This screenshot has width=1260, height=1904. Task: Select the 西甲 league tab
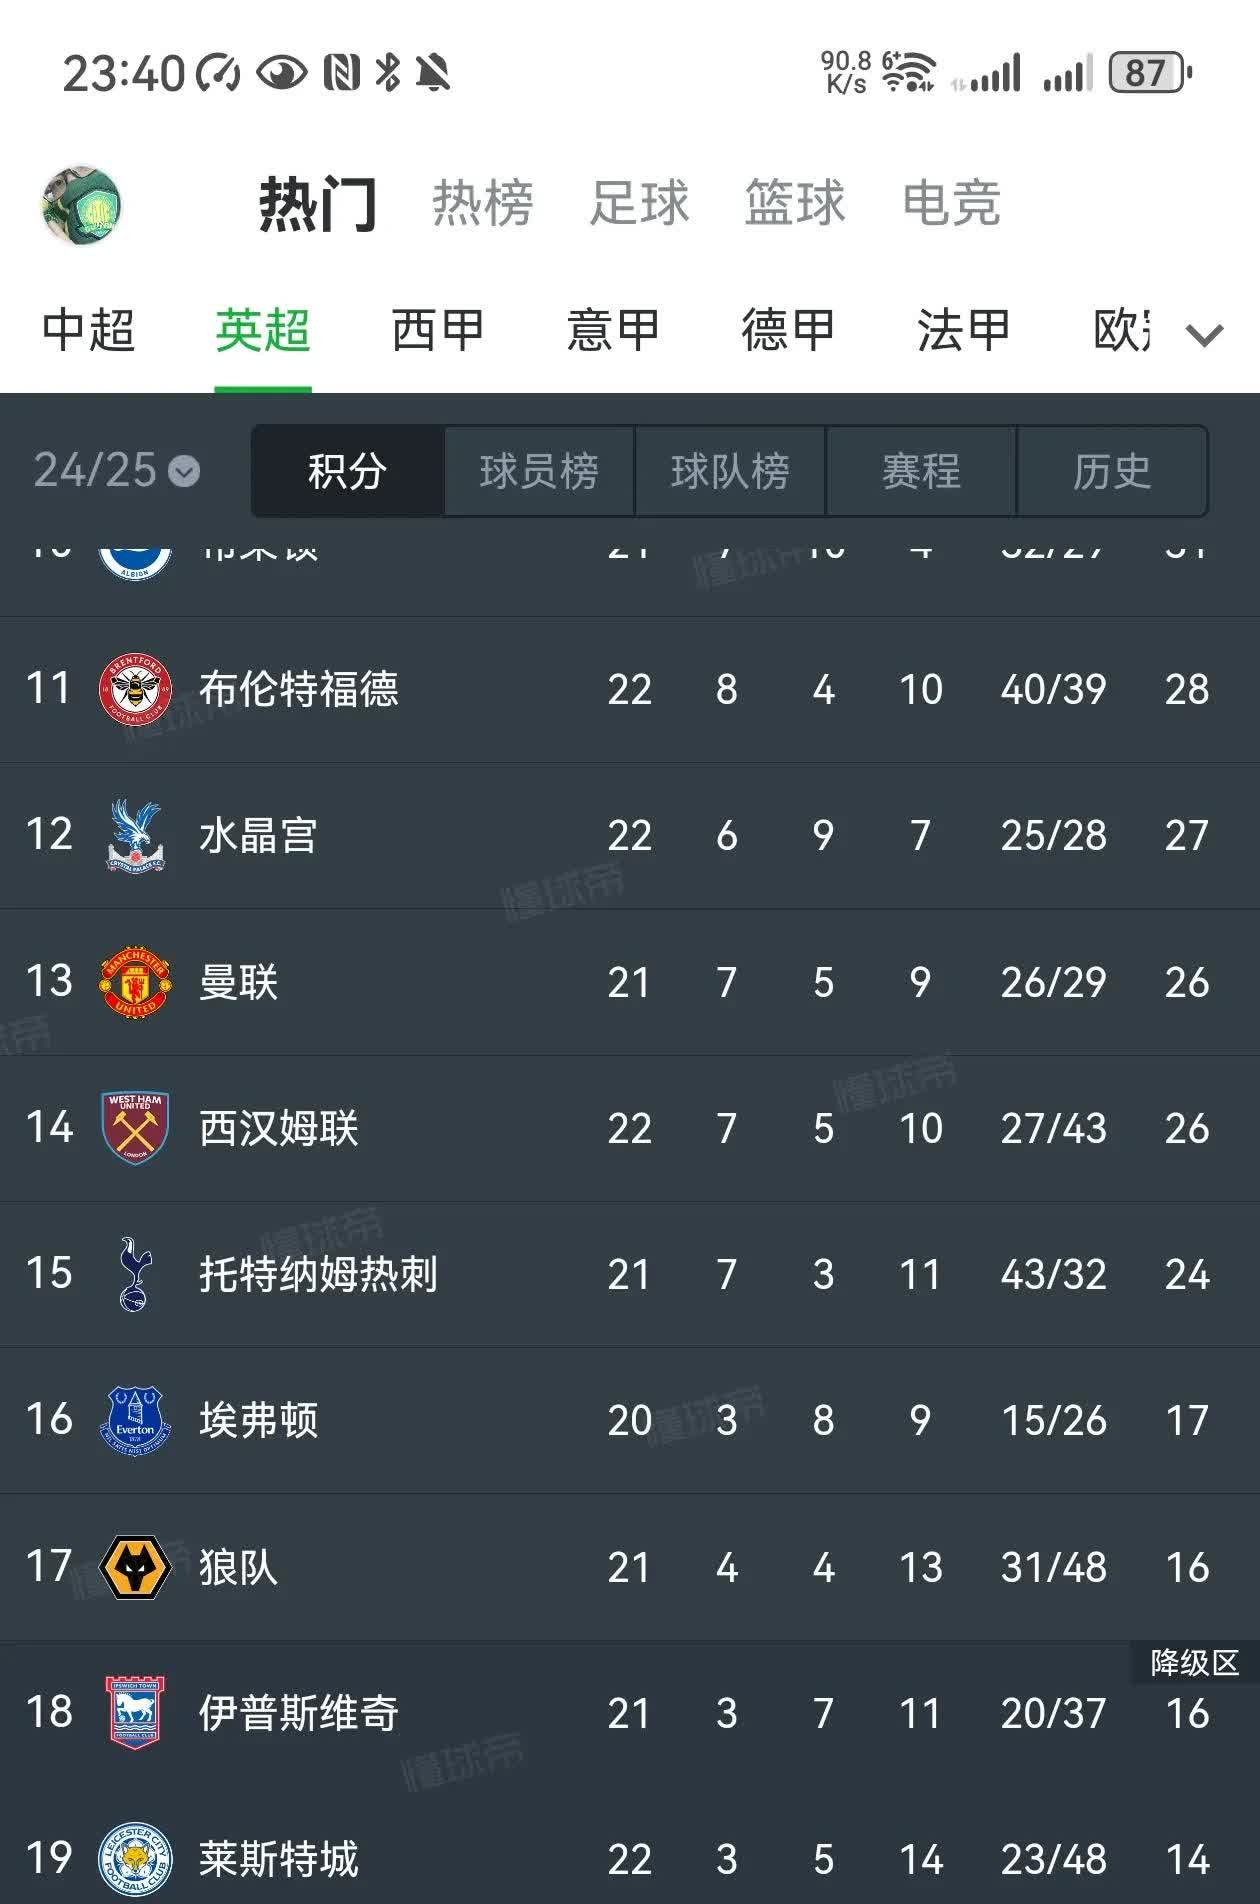click(437, 331)
